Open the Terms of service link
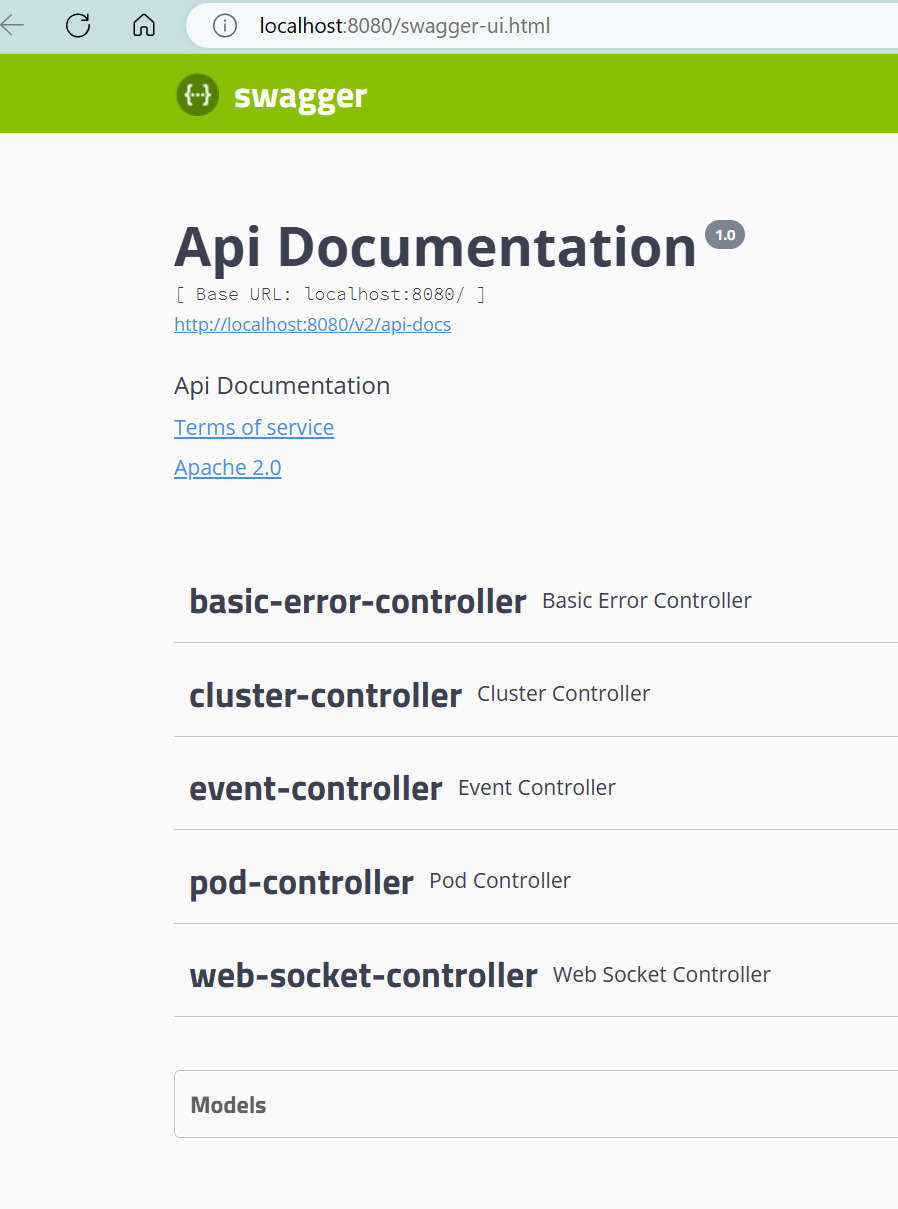898x1209 pixels. point(254,427)
